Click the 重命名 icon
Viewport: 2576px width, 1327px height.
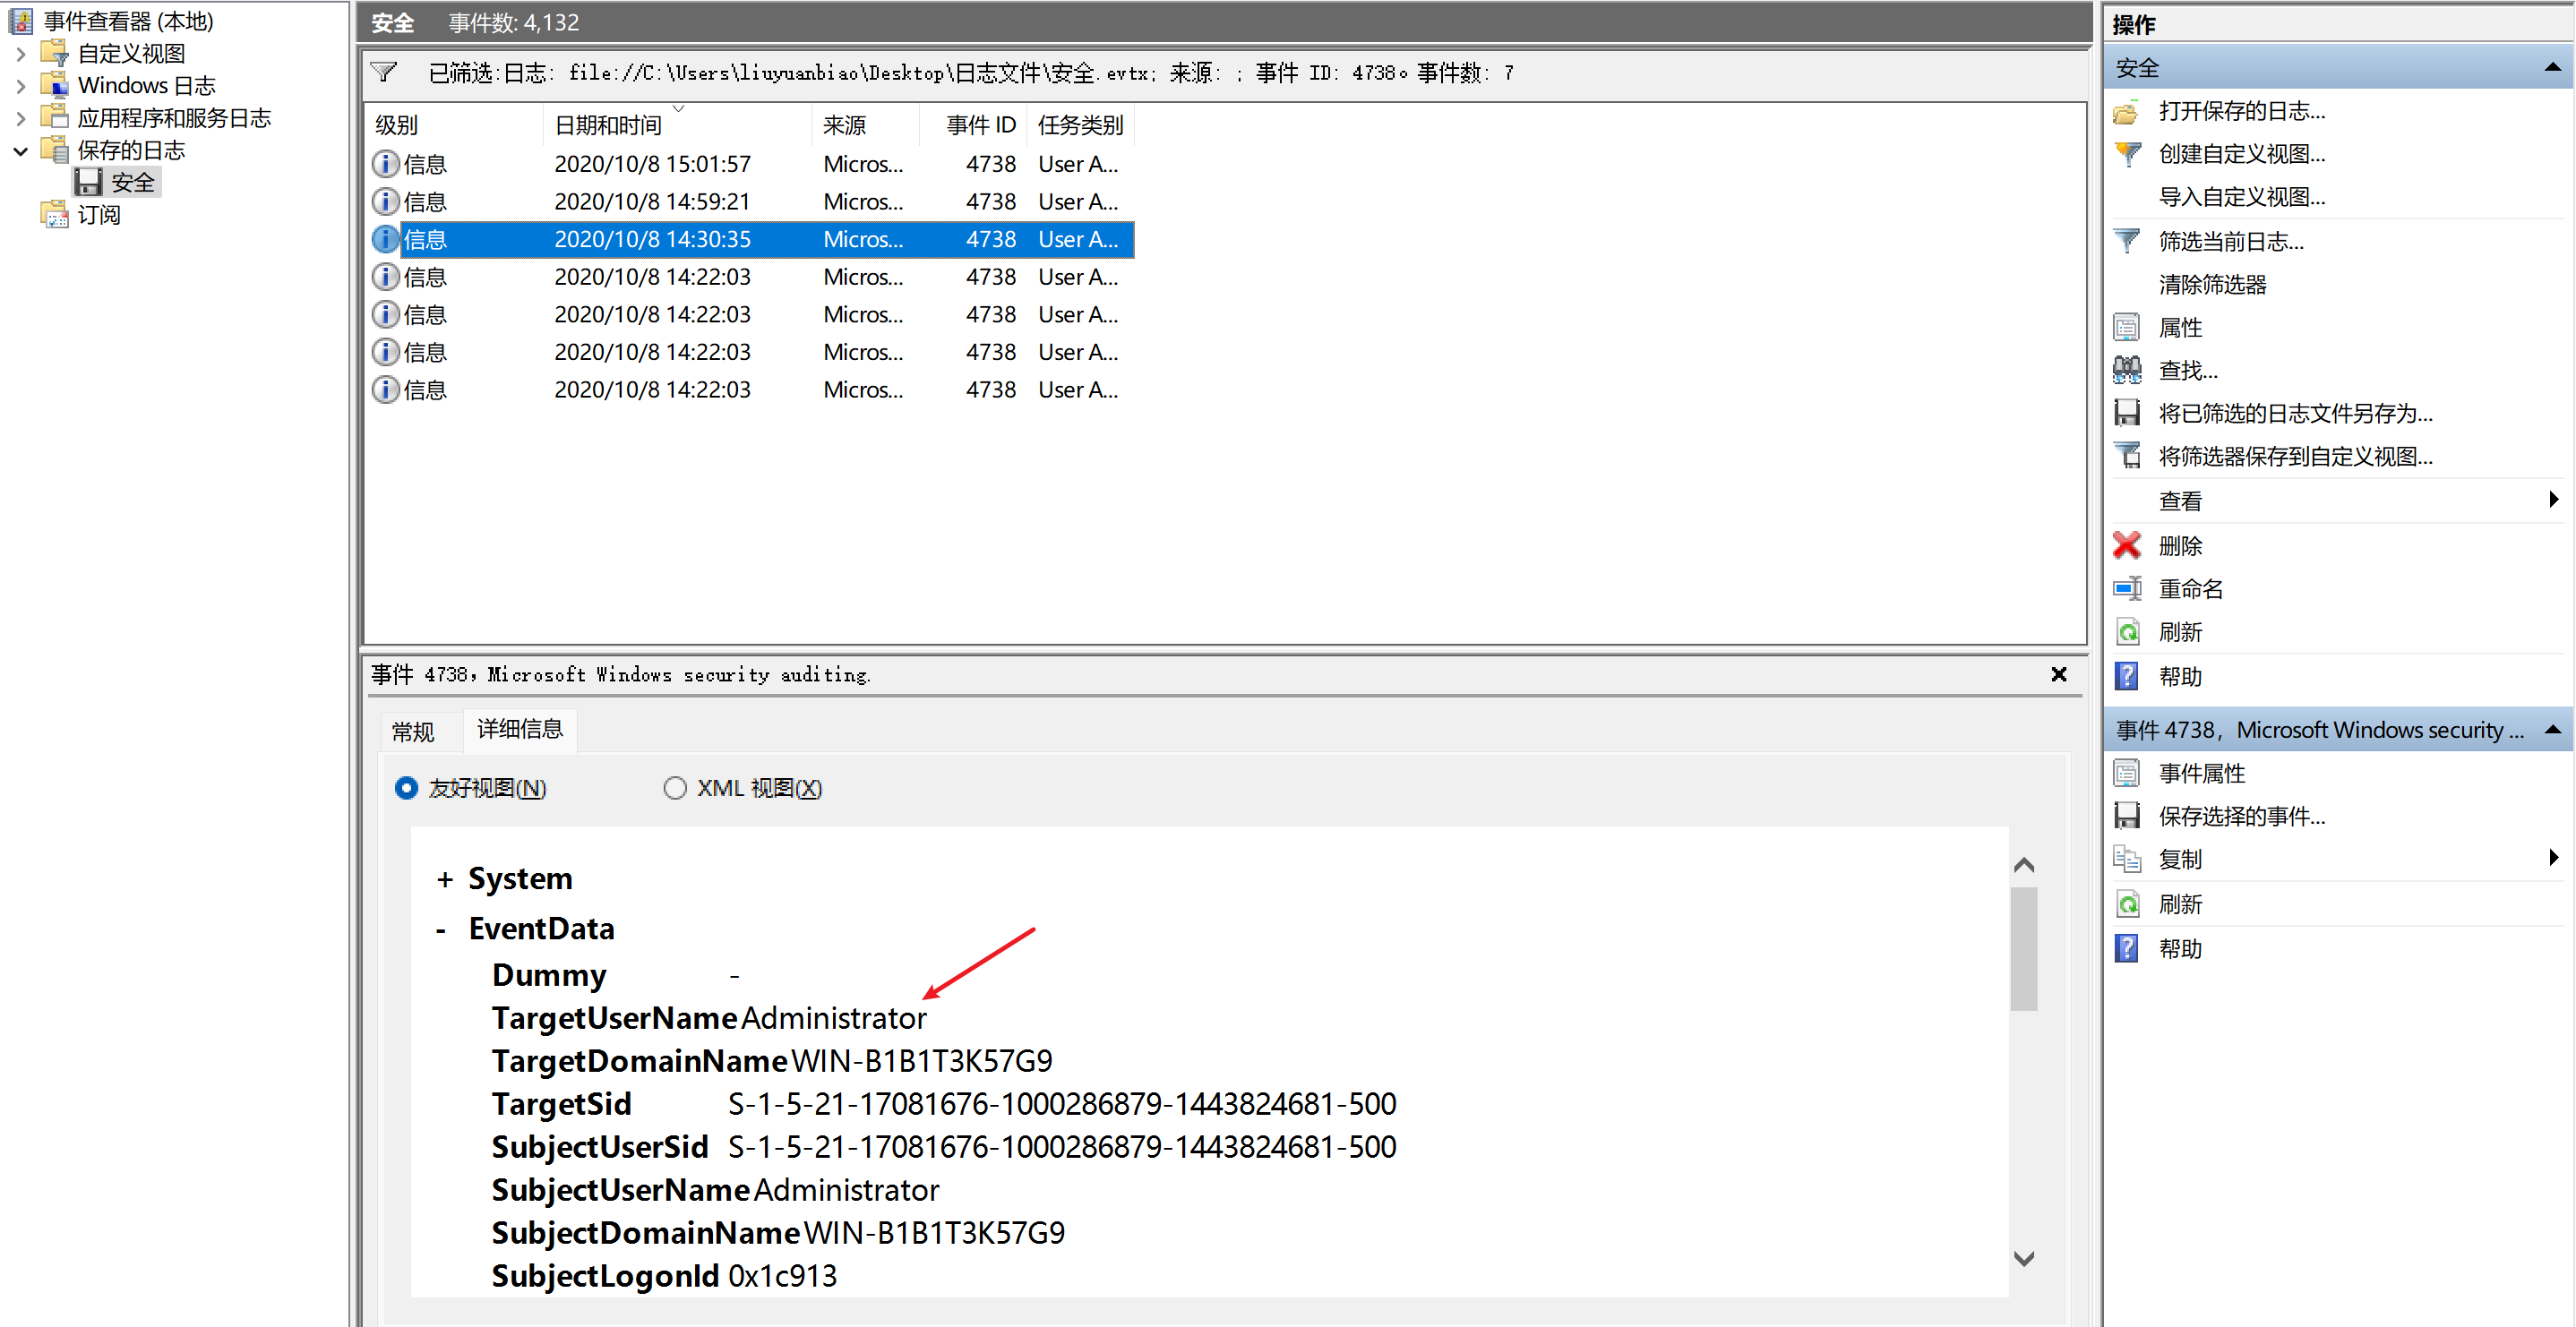[2127, 589]
